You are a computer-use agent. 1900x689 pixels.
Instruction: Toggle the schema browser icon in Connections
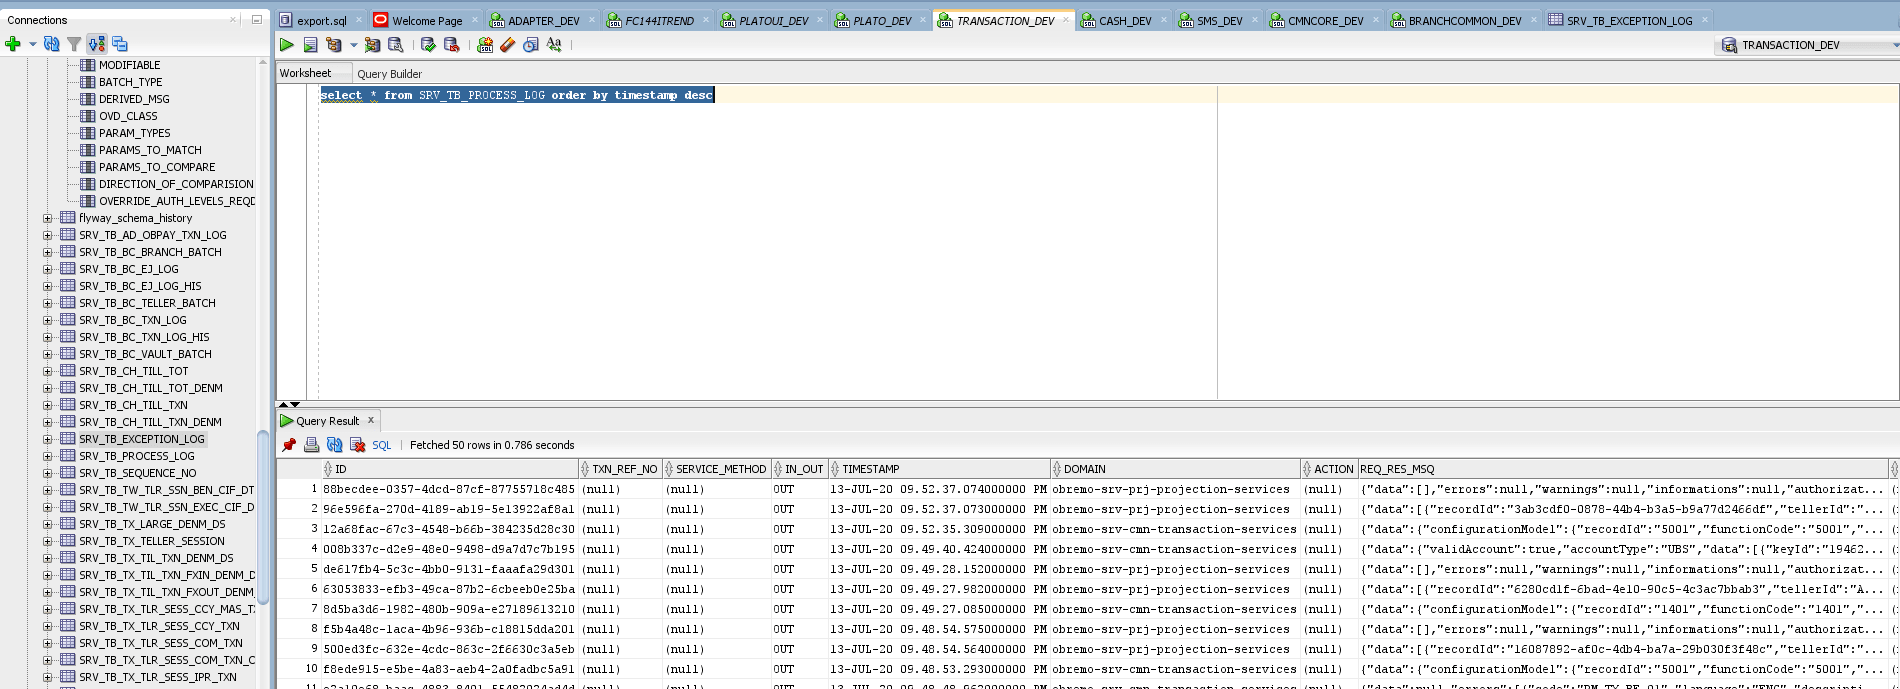(x=97, y=44)
